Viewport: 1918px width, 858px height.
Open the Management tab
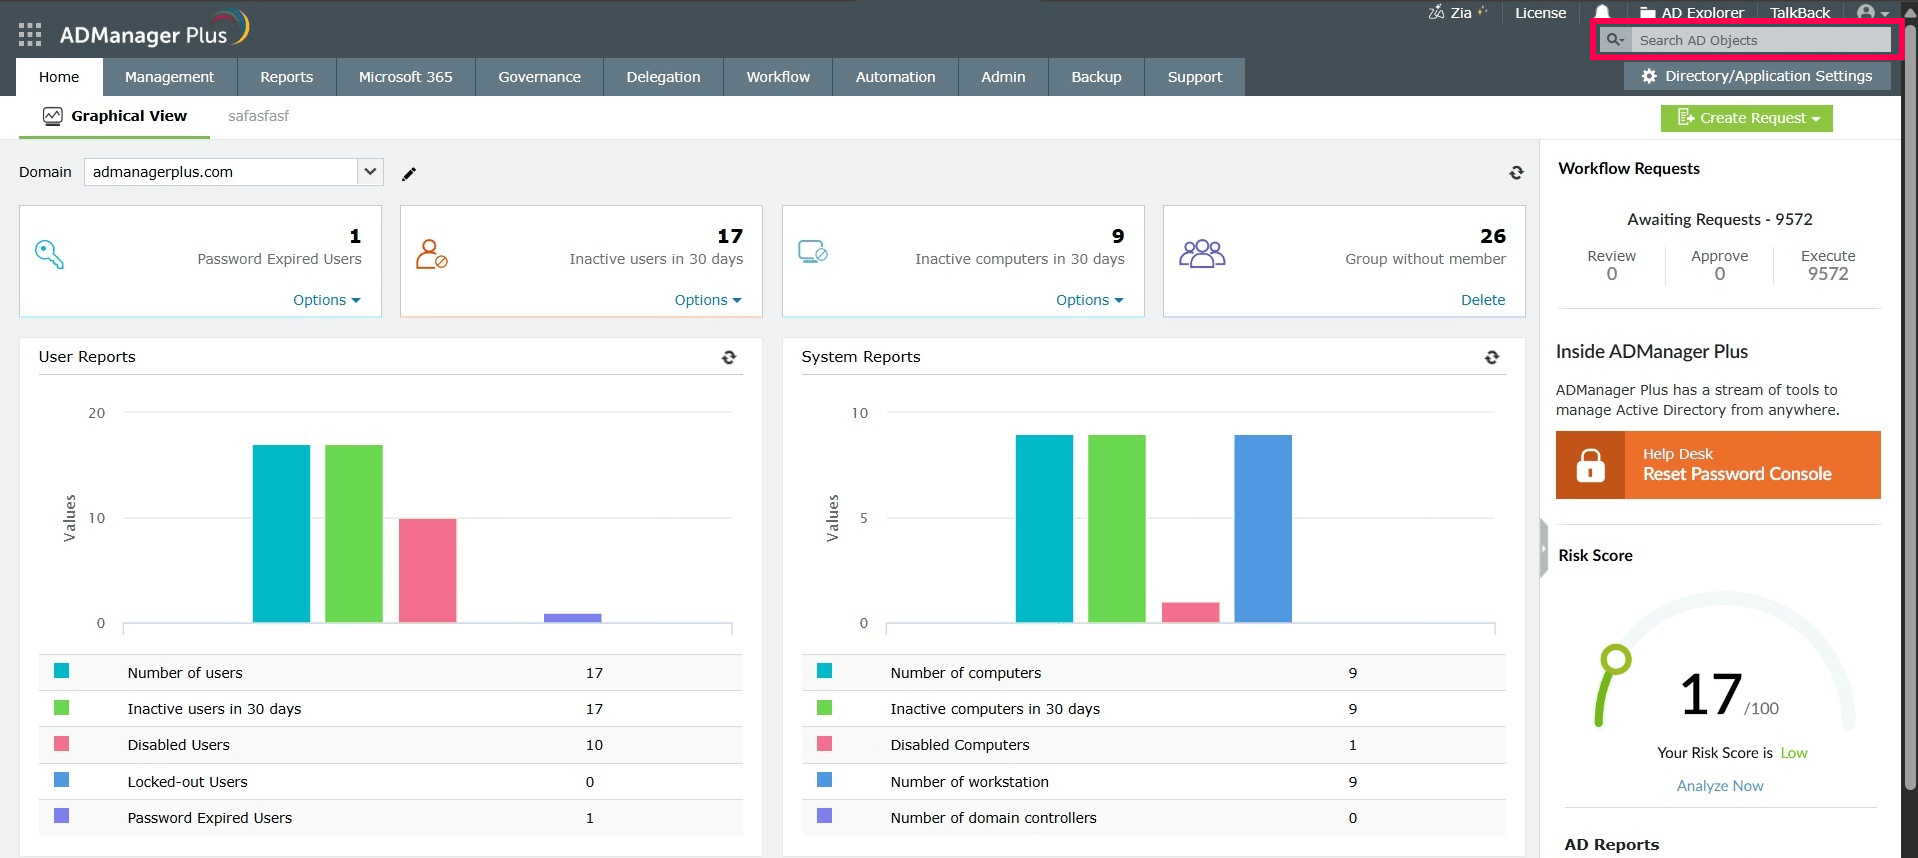pyautogui.click(x=169, y=77)
